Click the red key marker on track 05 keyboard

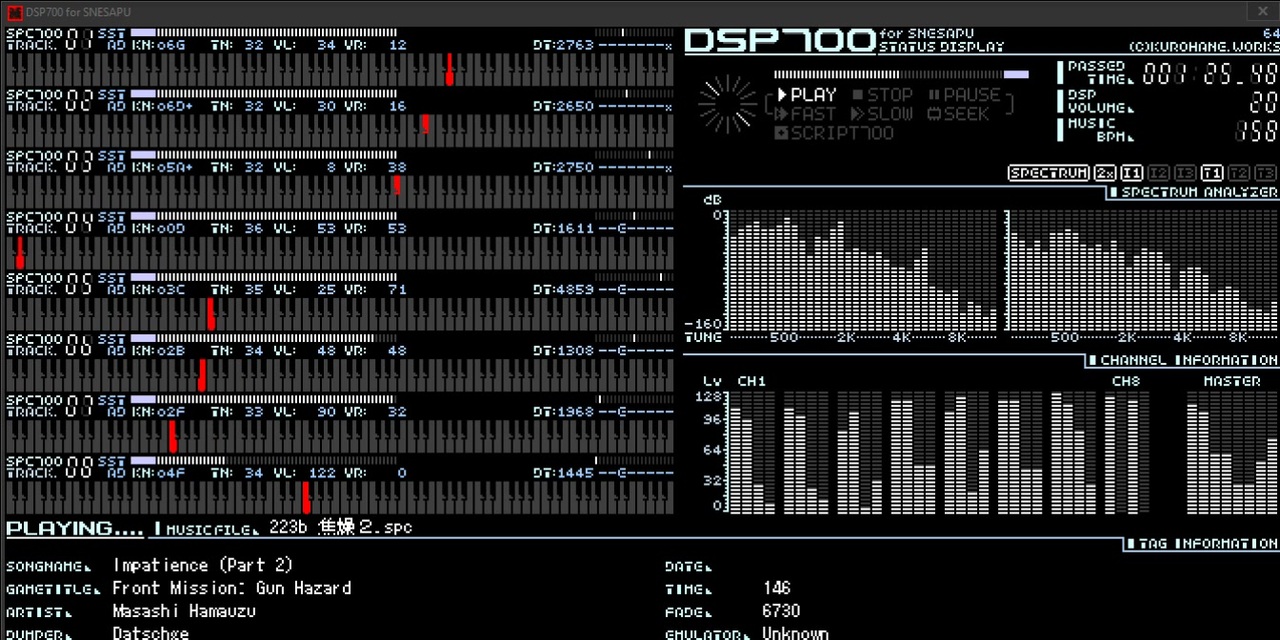pos(211,313)
